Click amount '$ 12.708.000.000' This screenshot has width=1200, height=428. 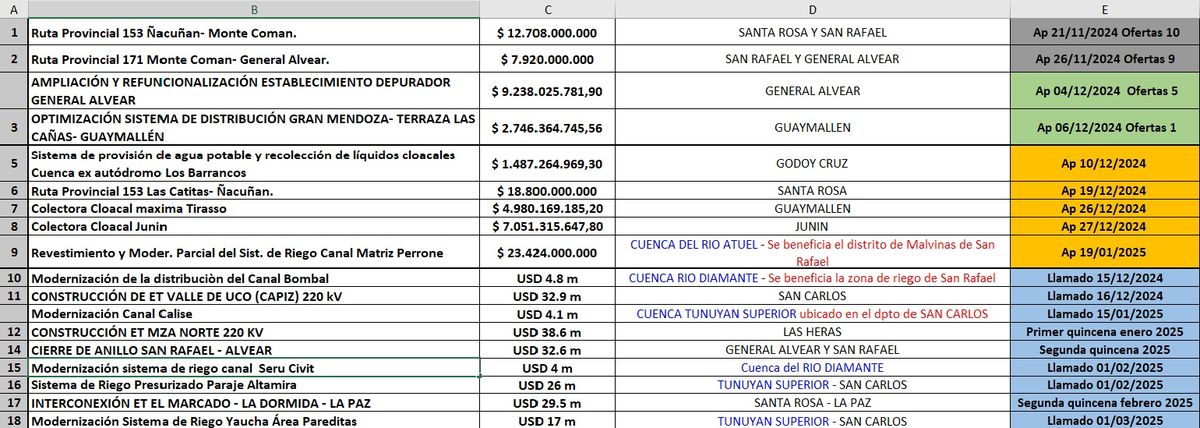(x=547, y=32)
